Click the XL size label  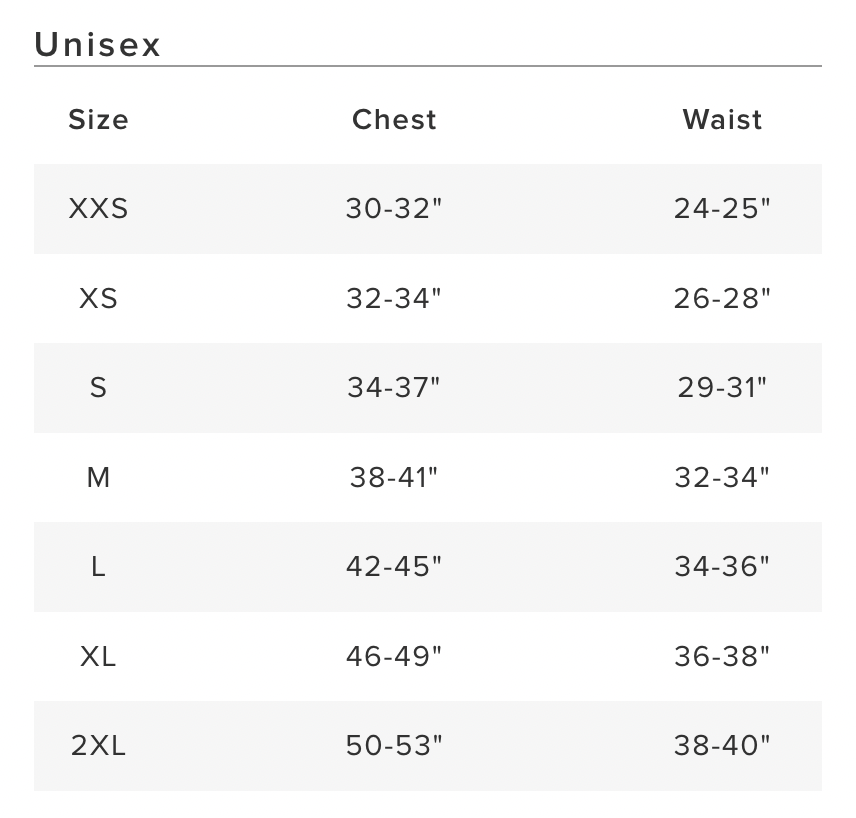[98, 657]
